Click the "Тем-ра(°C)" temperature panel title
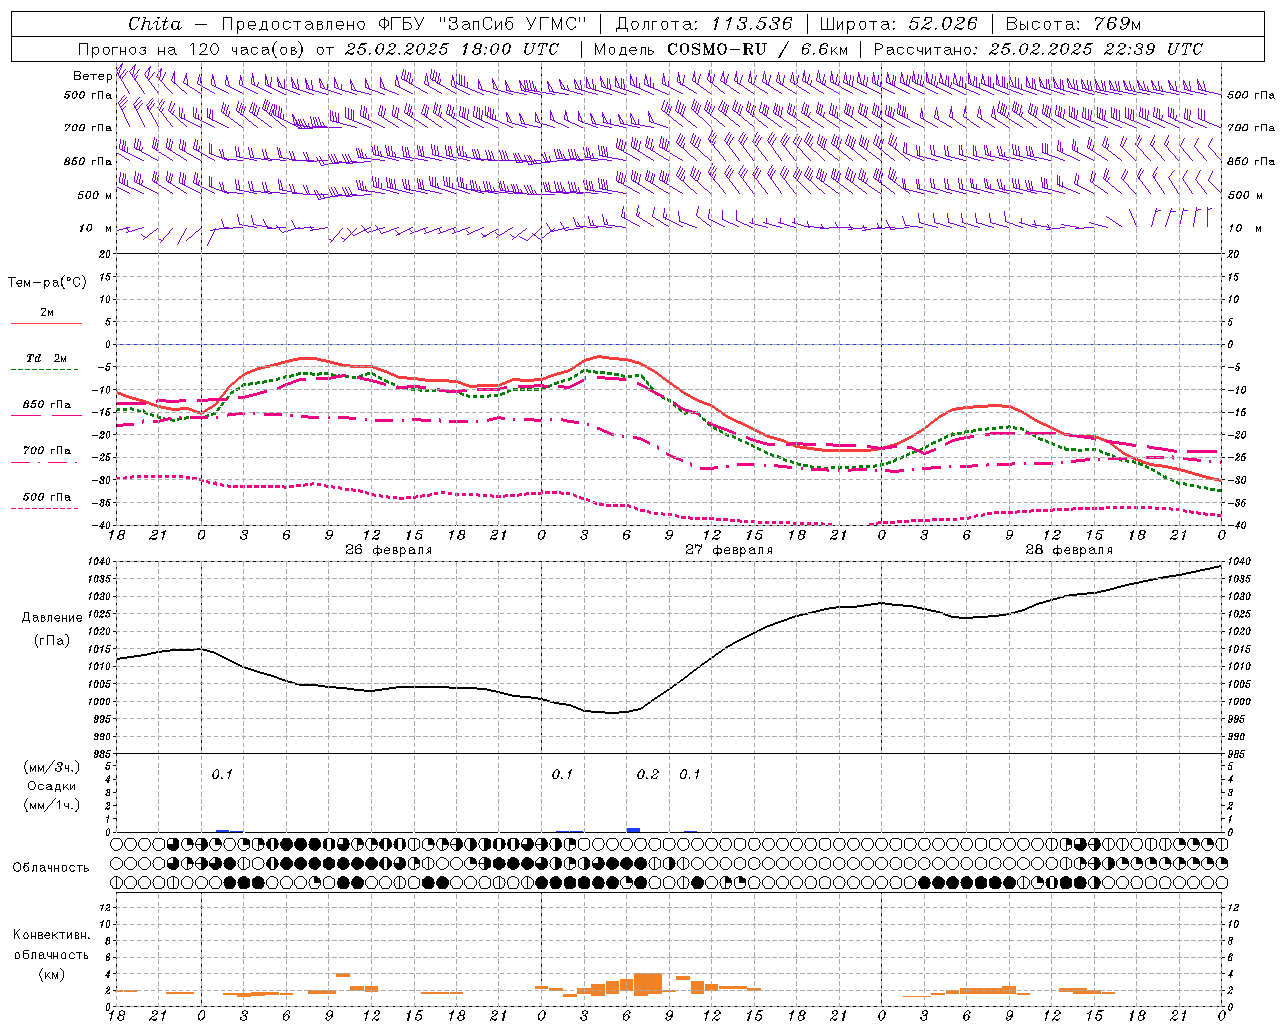 (47, 282)
